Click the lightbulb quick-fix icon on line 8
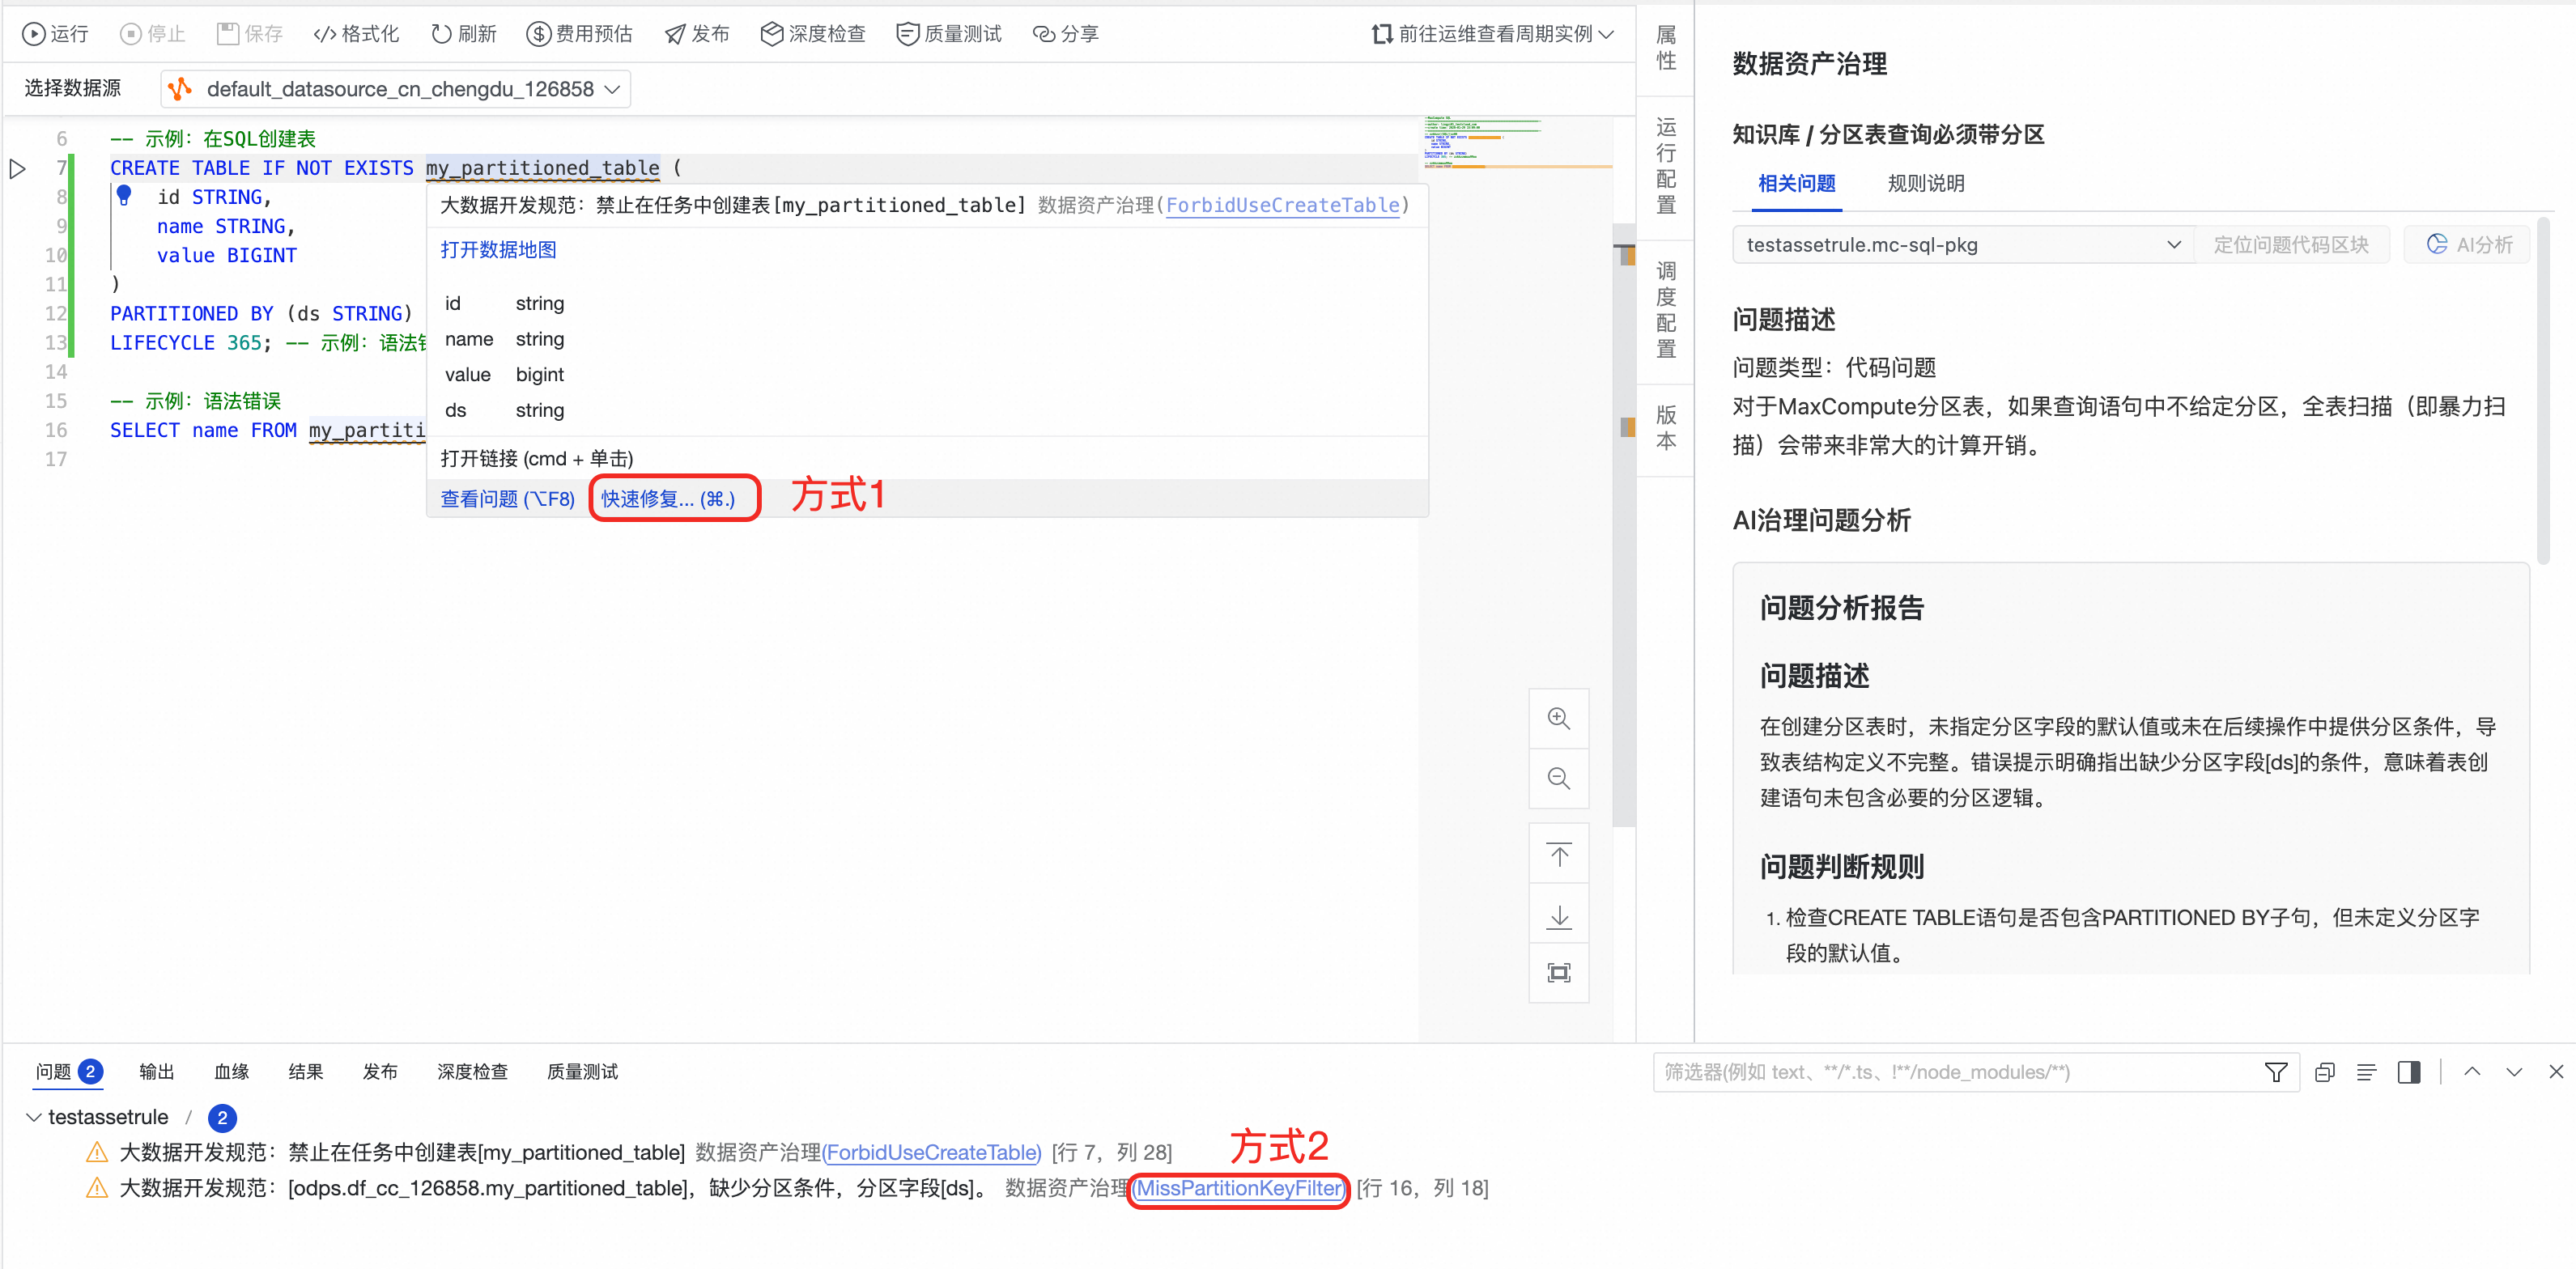This screenshot has height=1269, width=2576. click(x=124, y=195)
